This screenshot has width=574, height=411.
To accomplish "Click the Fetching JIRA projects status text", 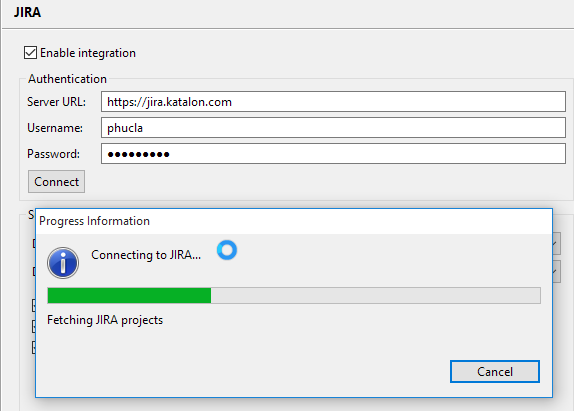I will [x=105, y=320].
